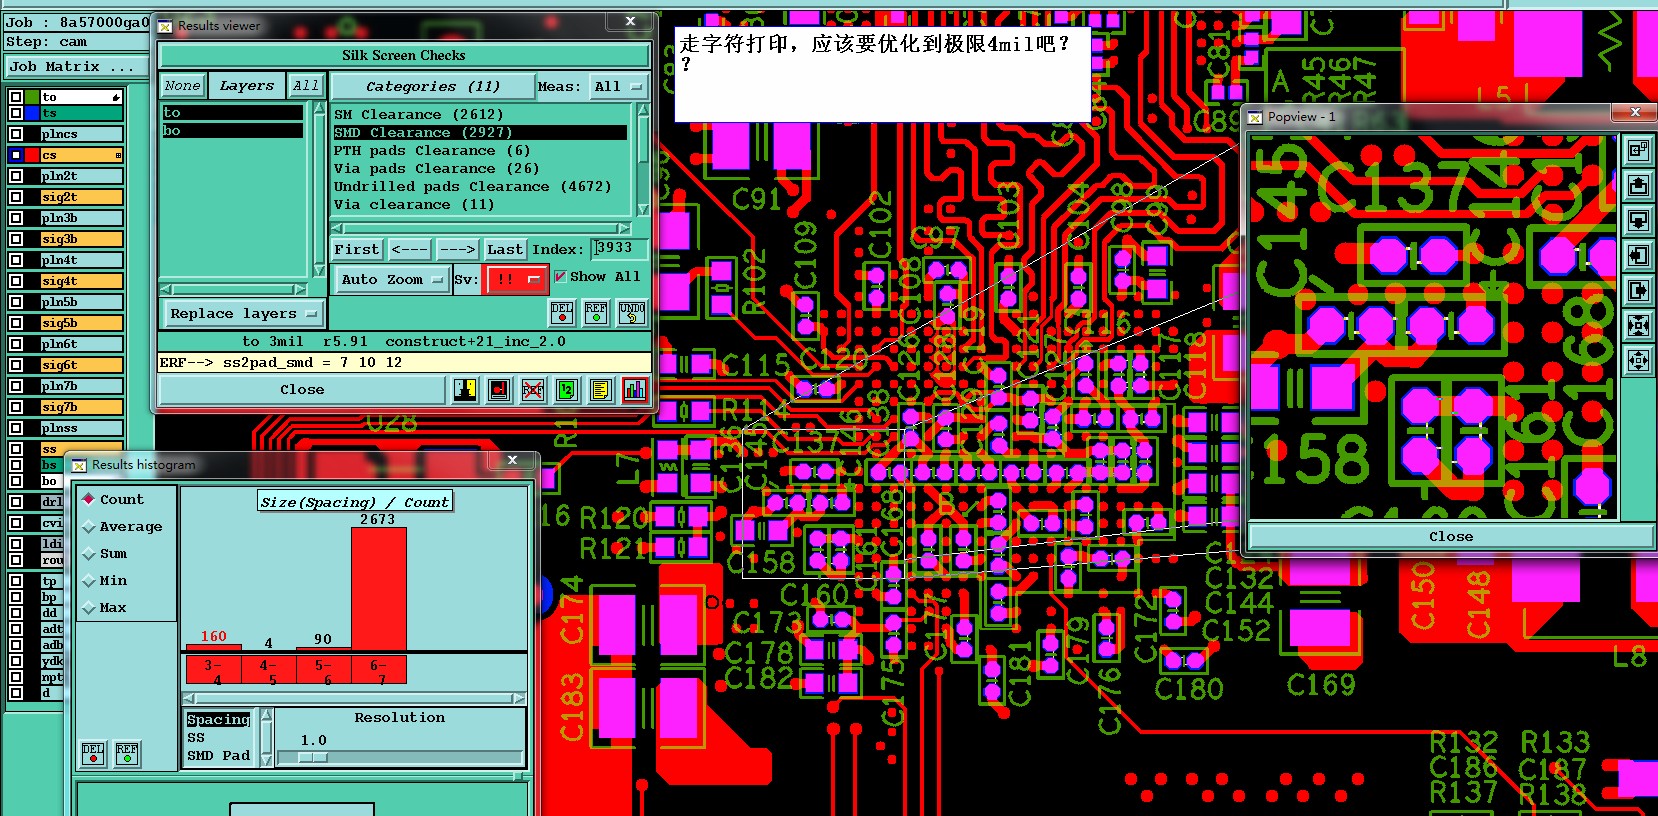Click the green '12' page icon
1658x816 pixels.
(567, 389)
